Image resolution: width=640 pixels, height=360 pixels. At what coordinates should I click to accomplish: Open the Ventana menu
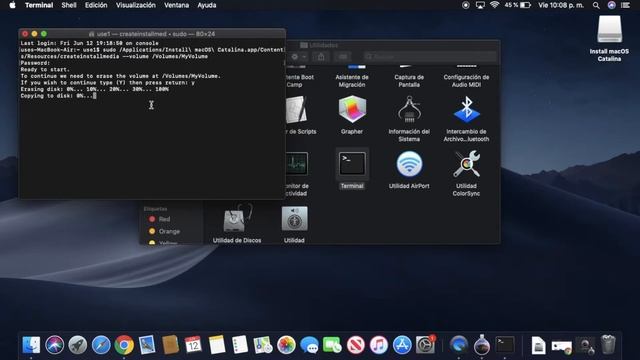tap(176, 5)
